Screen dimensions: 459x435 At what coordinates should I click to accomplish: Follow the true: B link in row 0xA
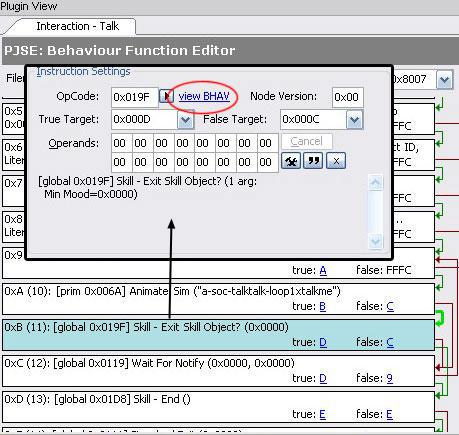click(x=322, y=306)
